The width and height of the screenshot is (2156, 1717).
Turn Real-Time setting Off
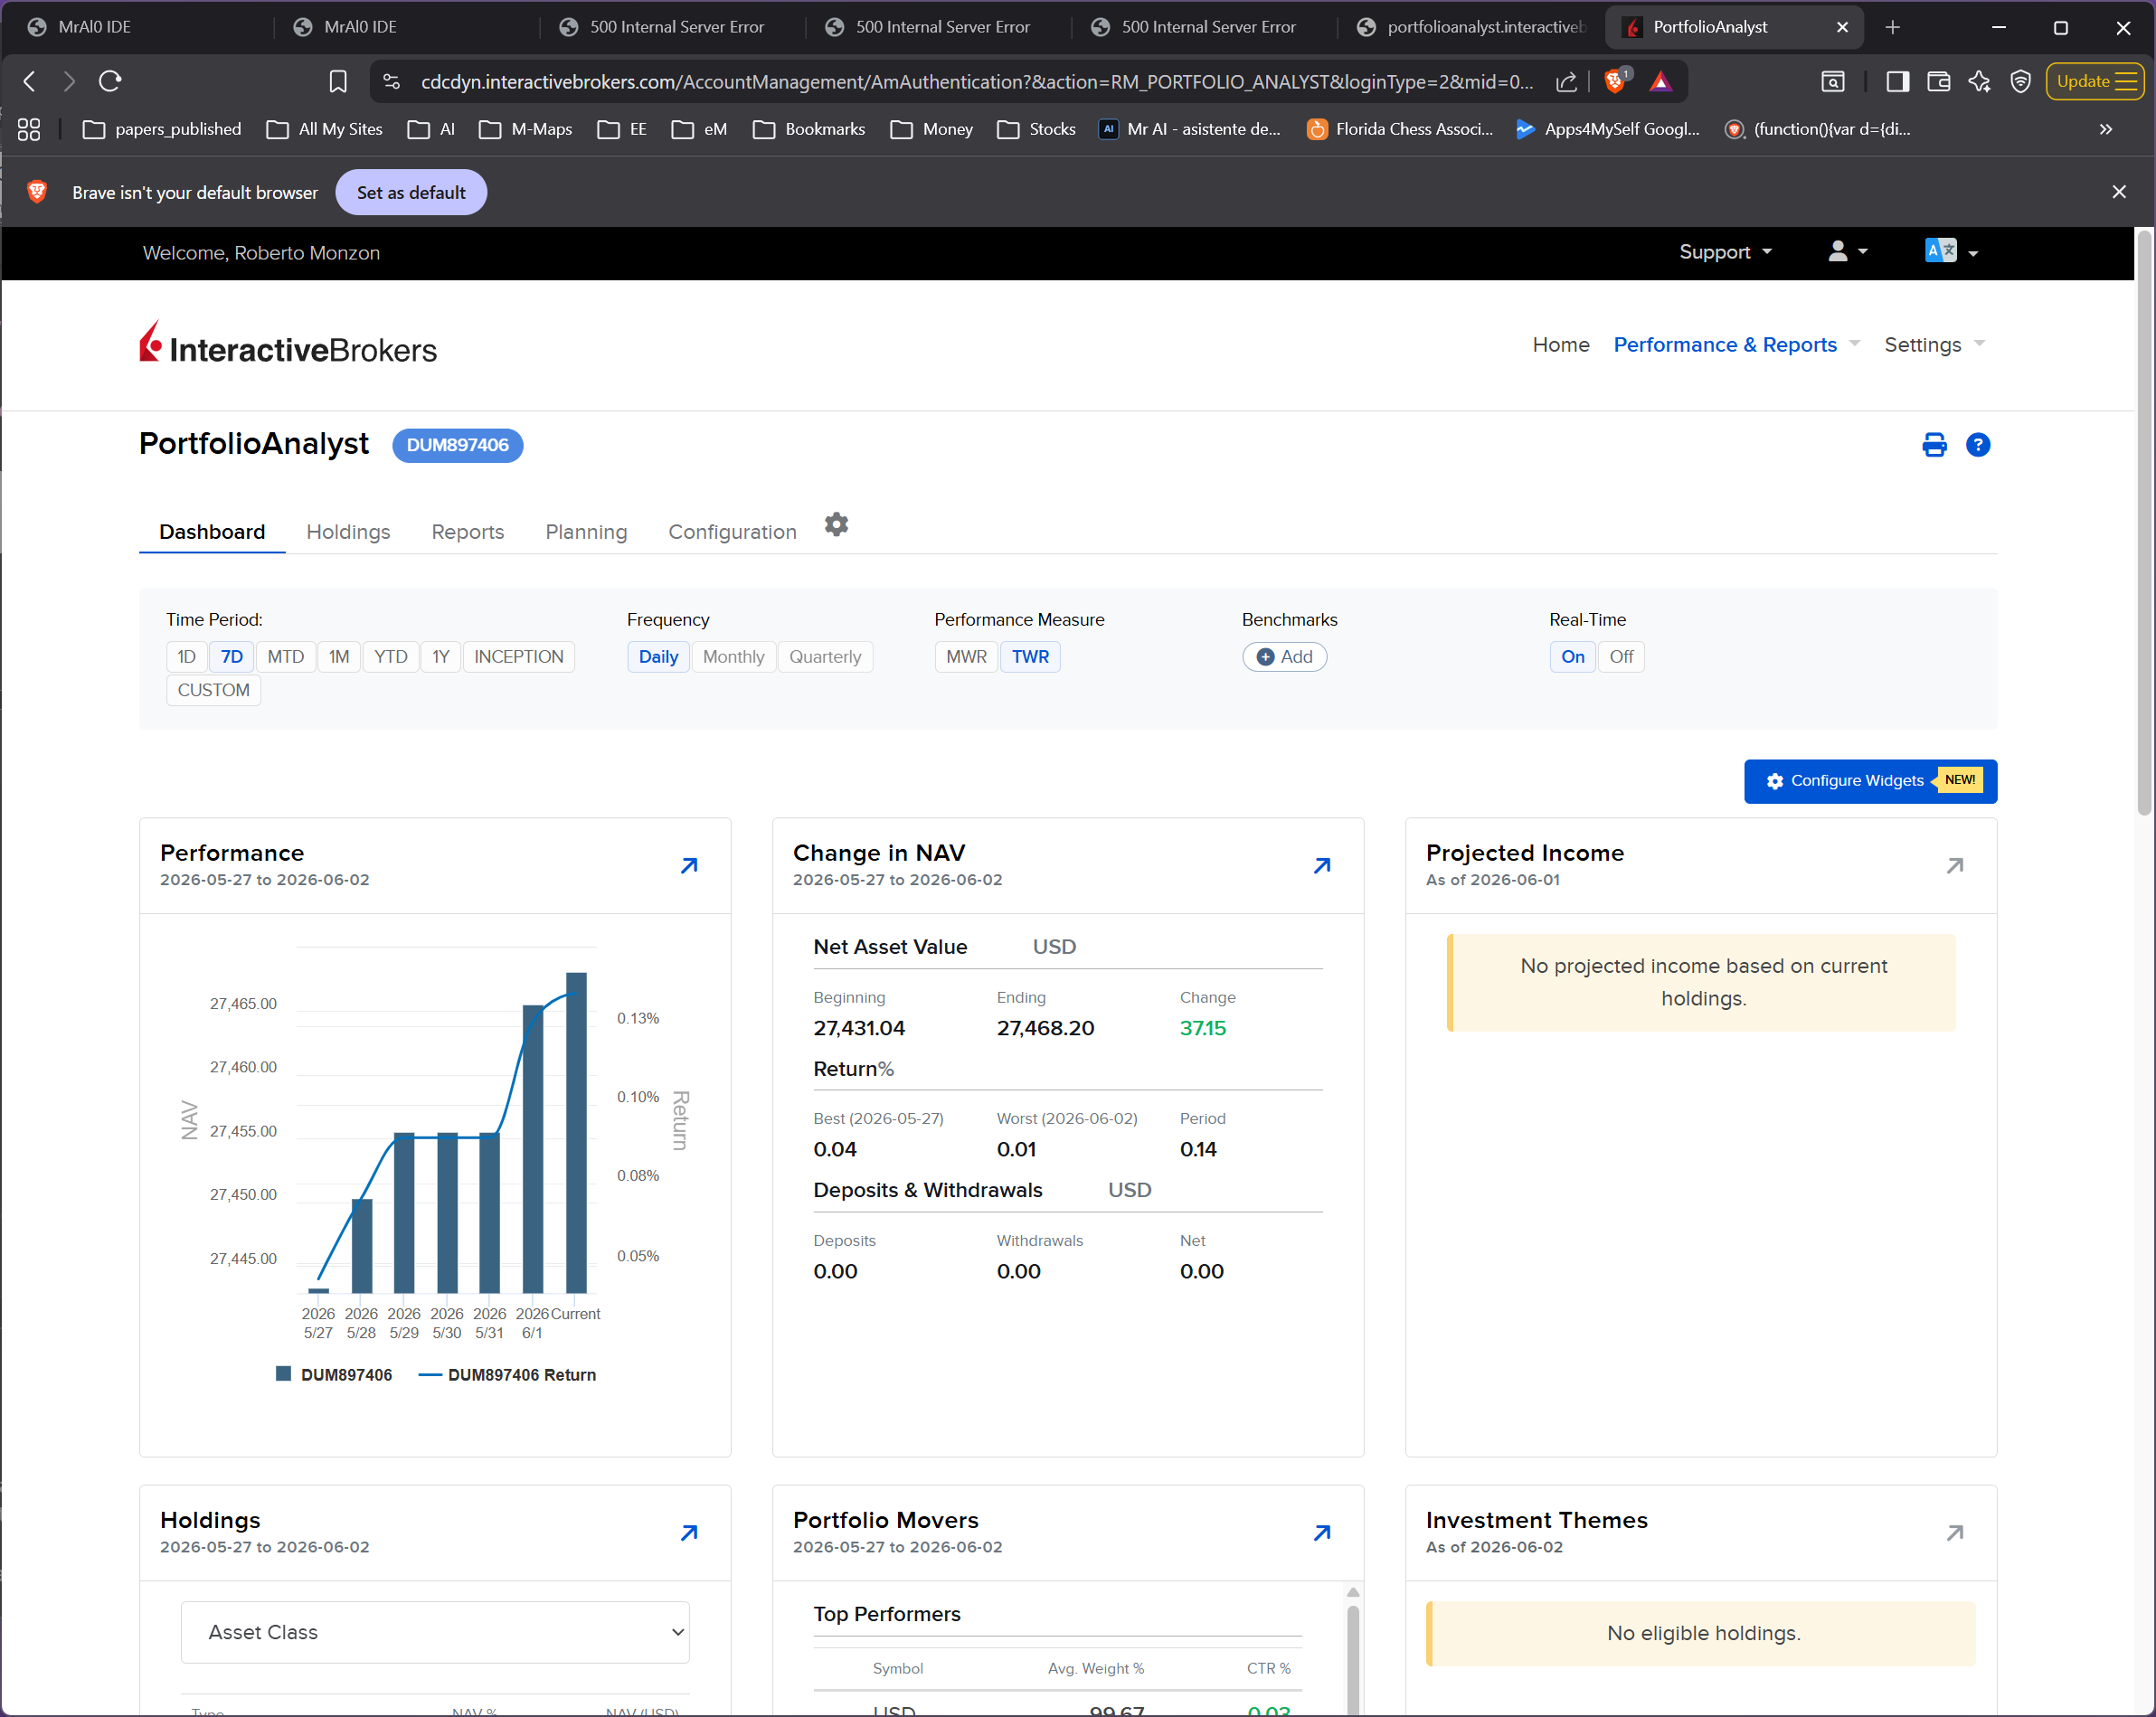coord(1621,657)
